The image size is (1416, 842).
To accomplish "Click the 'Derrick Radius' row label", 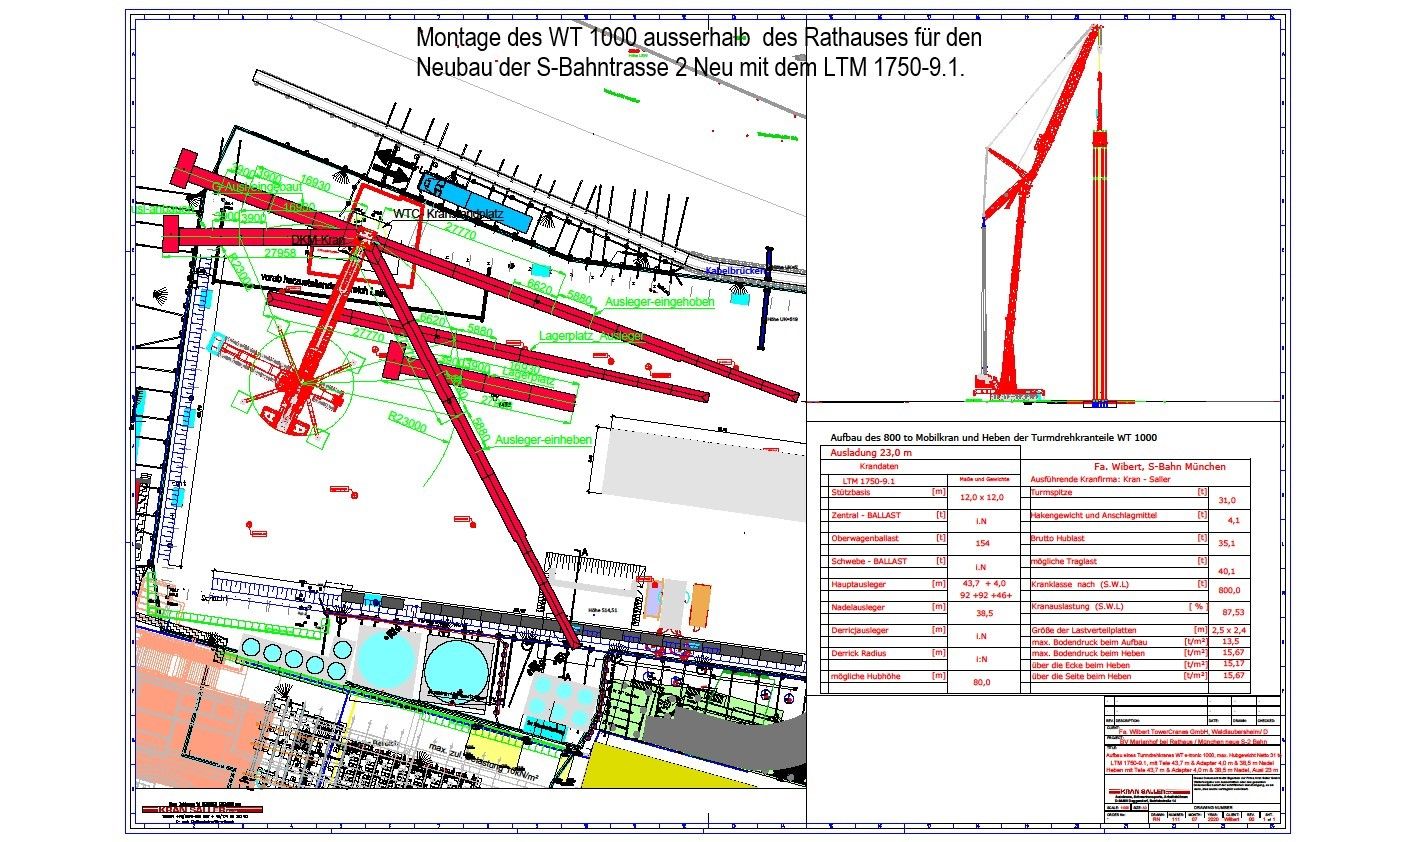I will (860, 653).
